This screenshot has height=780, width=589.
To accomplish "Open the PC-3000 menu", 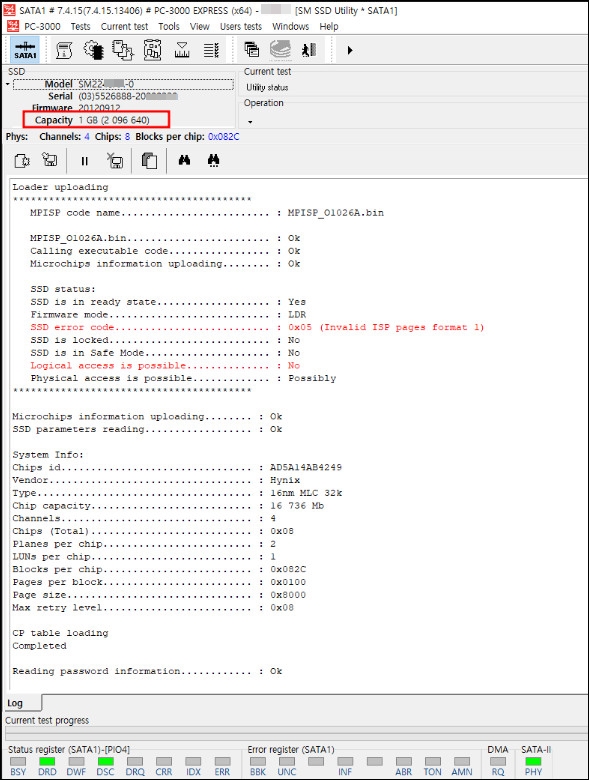I will point(42,26).
